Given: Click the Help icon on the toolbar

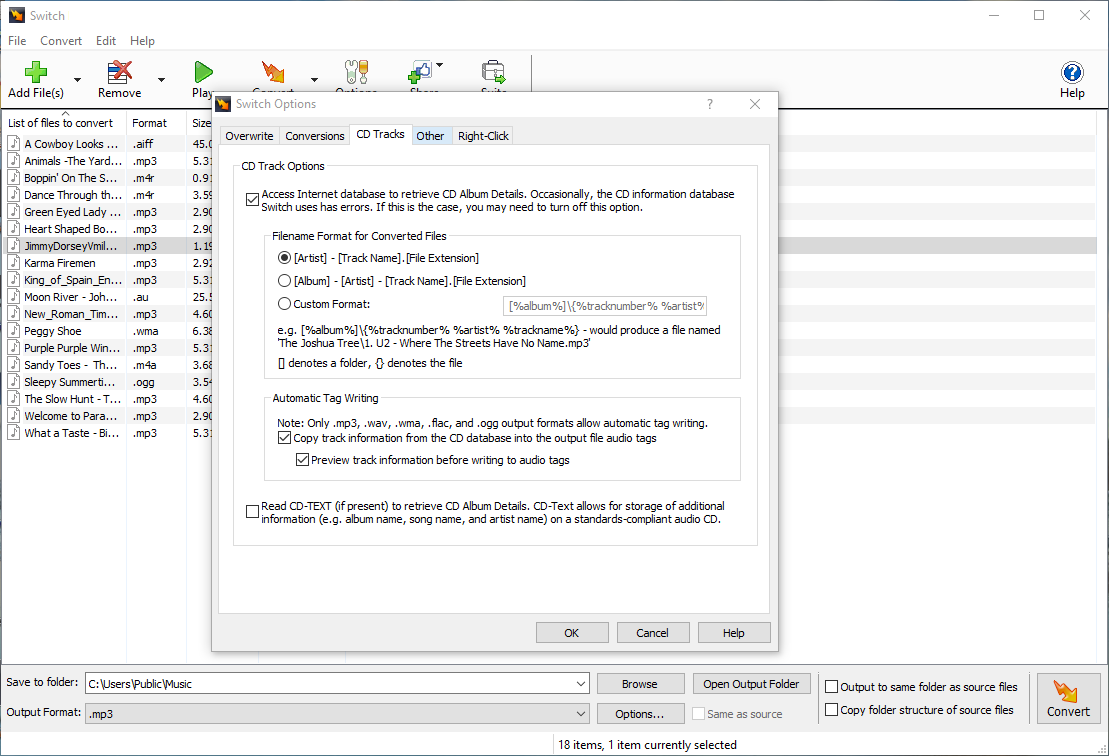Looking at the screenshot, I should click(x=1072, y=71).
